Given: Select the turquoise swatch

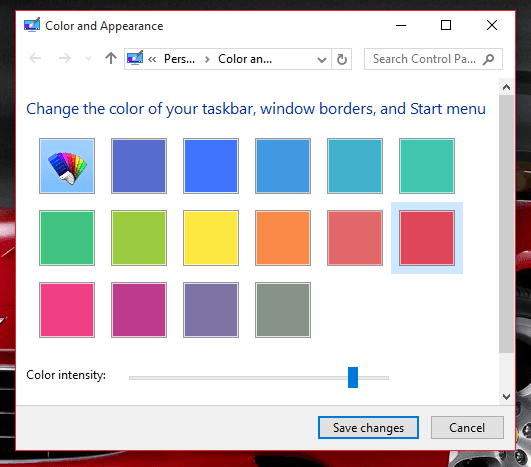Looking at the screenshot, I should tap(427, 166).
